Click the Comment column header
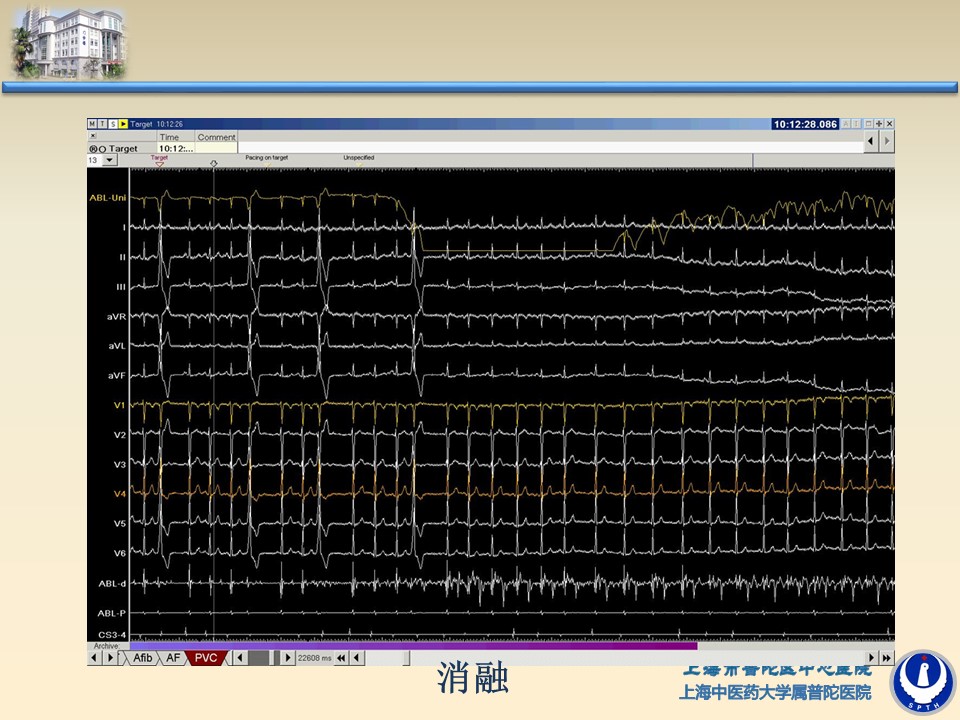 216,137
